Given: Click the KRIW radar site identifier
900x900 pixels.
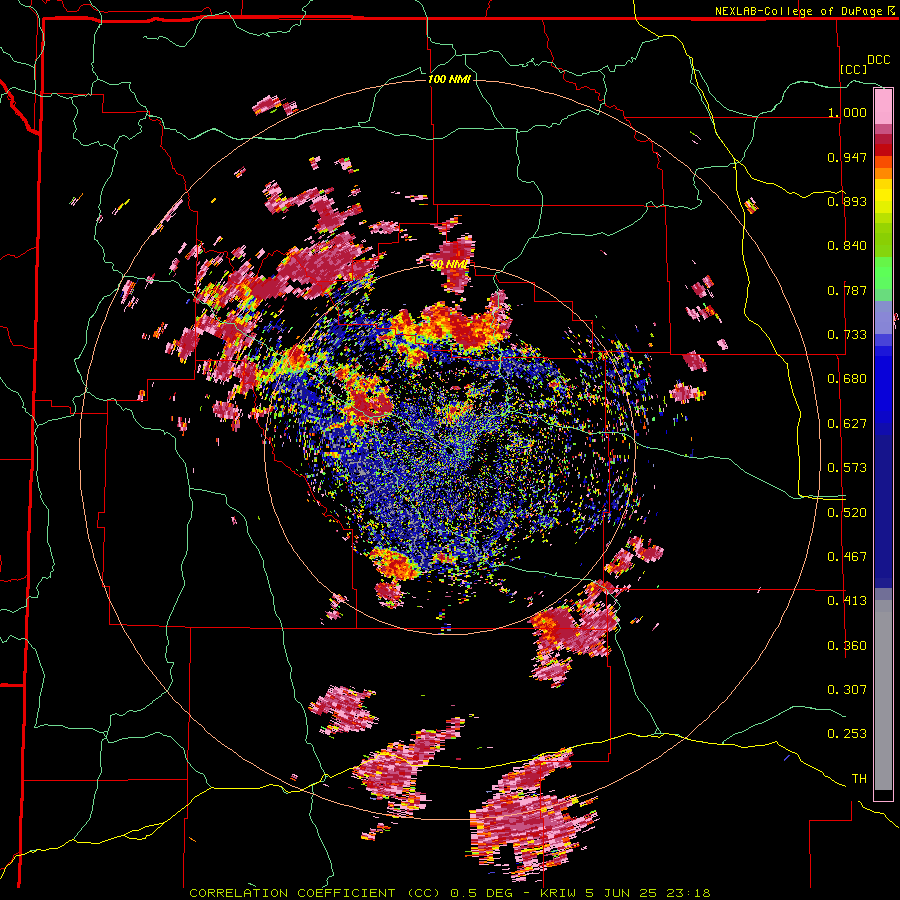Looking at the screenshot, I should [560, 893].
